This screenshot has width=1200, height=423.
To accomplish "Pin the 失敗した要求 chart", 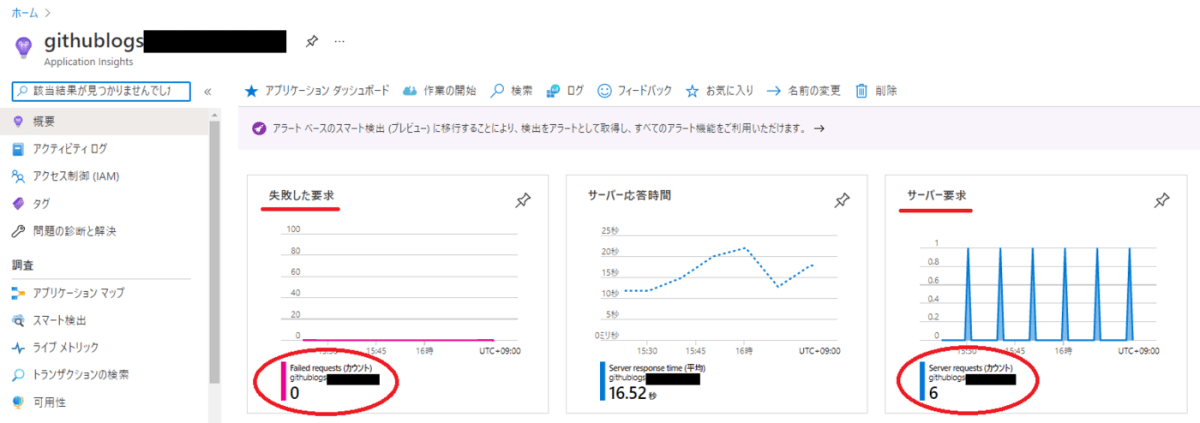I will click(522, 201).
